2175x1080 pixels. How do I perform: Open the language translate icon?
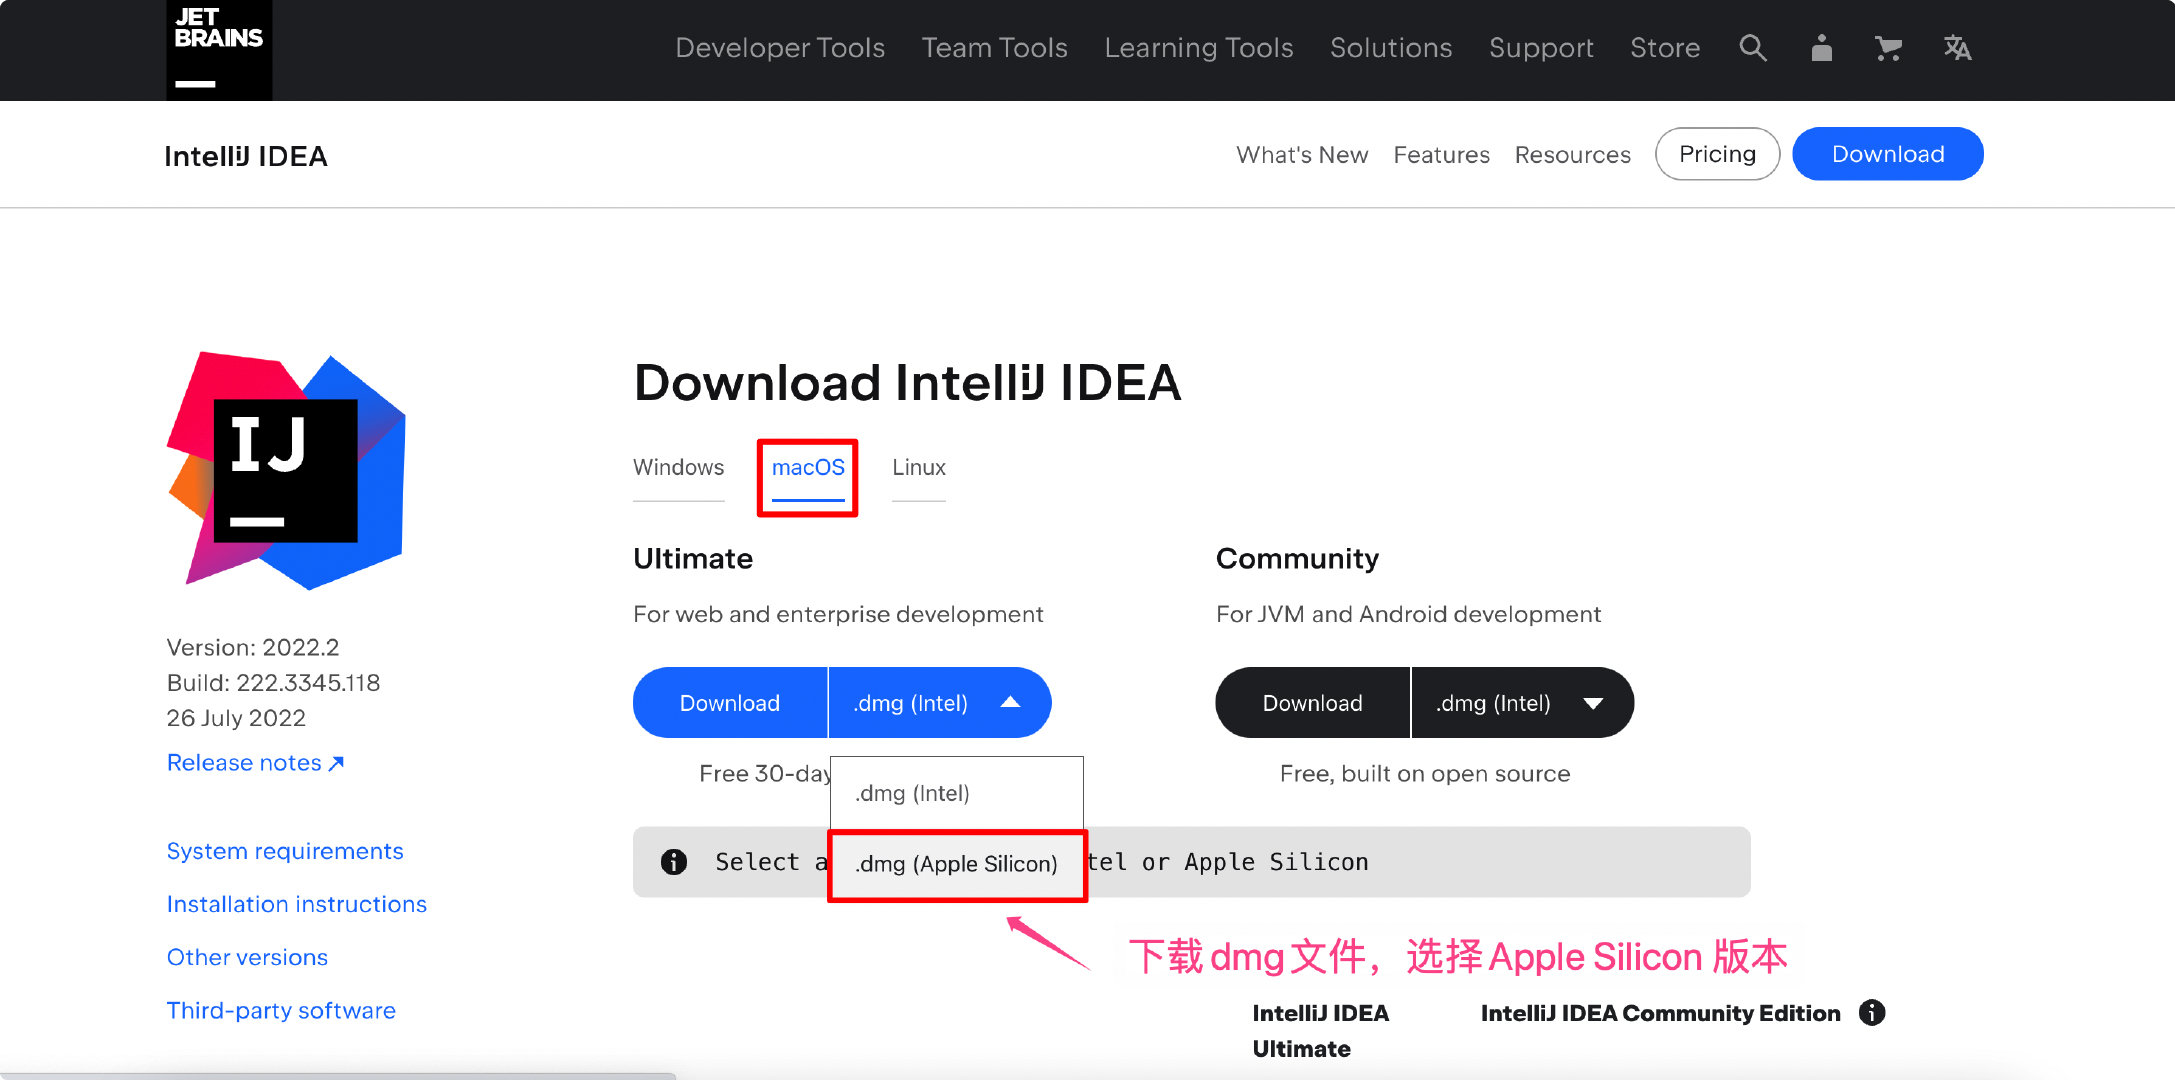coord(1957,48)
